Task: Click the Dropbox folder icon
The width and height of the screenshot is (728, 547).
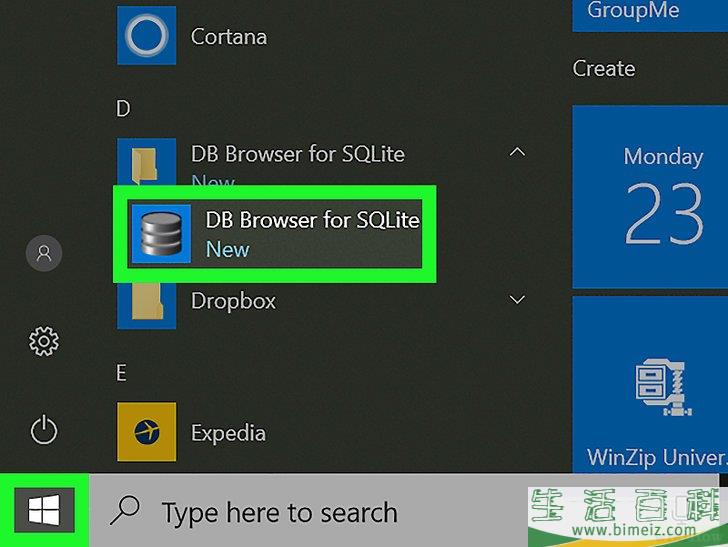Action: point(147,300)
